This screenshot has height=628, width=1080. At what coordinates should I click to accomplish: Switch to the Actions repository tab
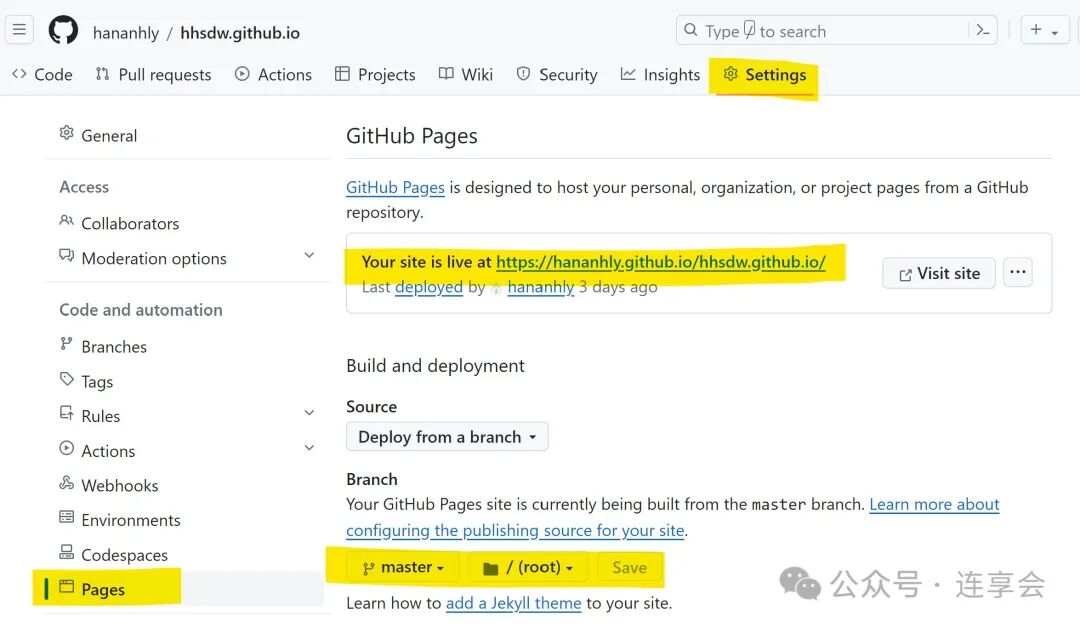273,74
